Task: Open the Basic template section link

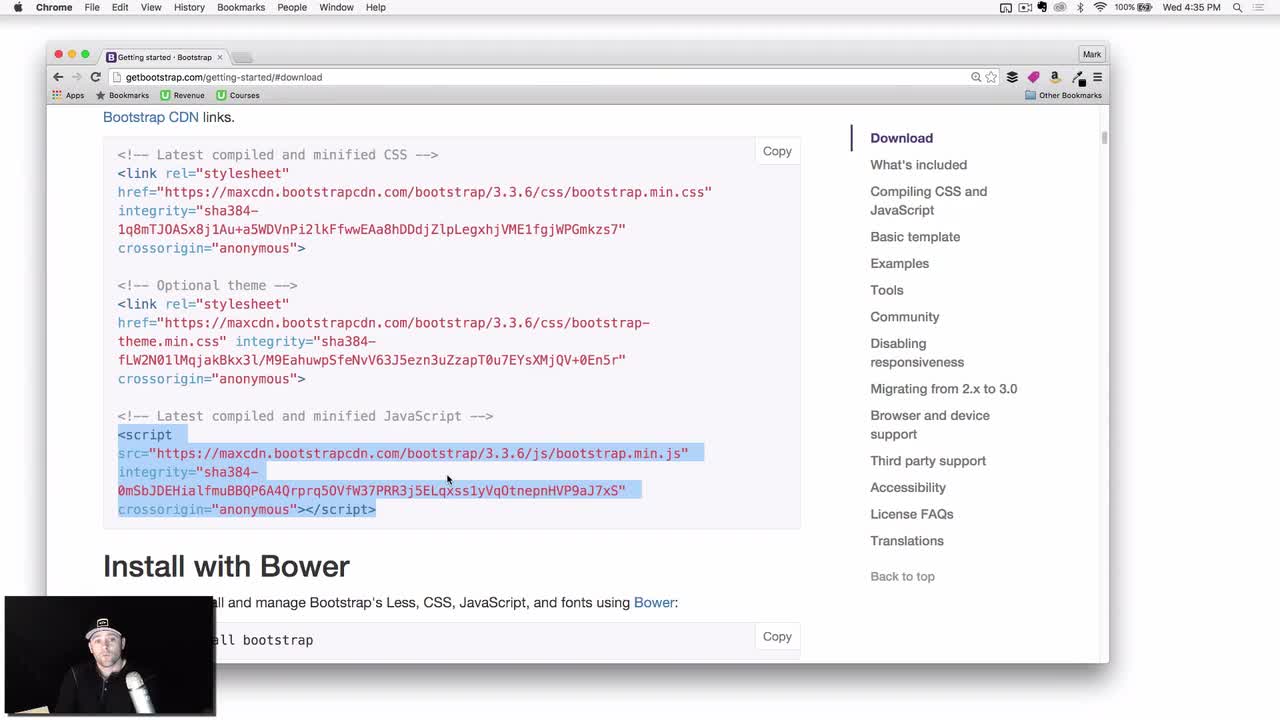Action: 915,237
